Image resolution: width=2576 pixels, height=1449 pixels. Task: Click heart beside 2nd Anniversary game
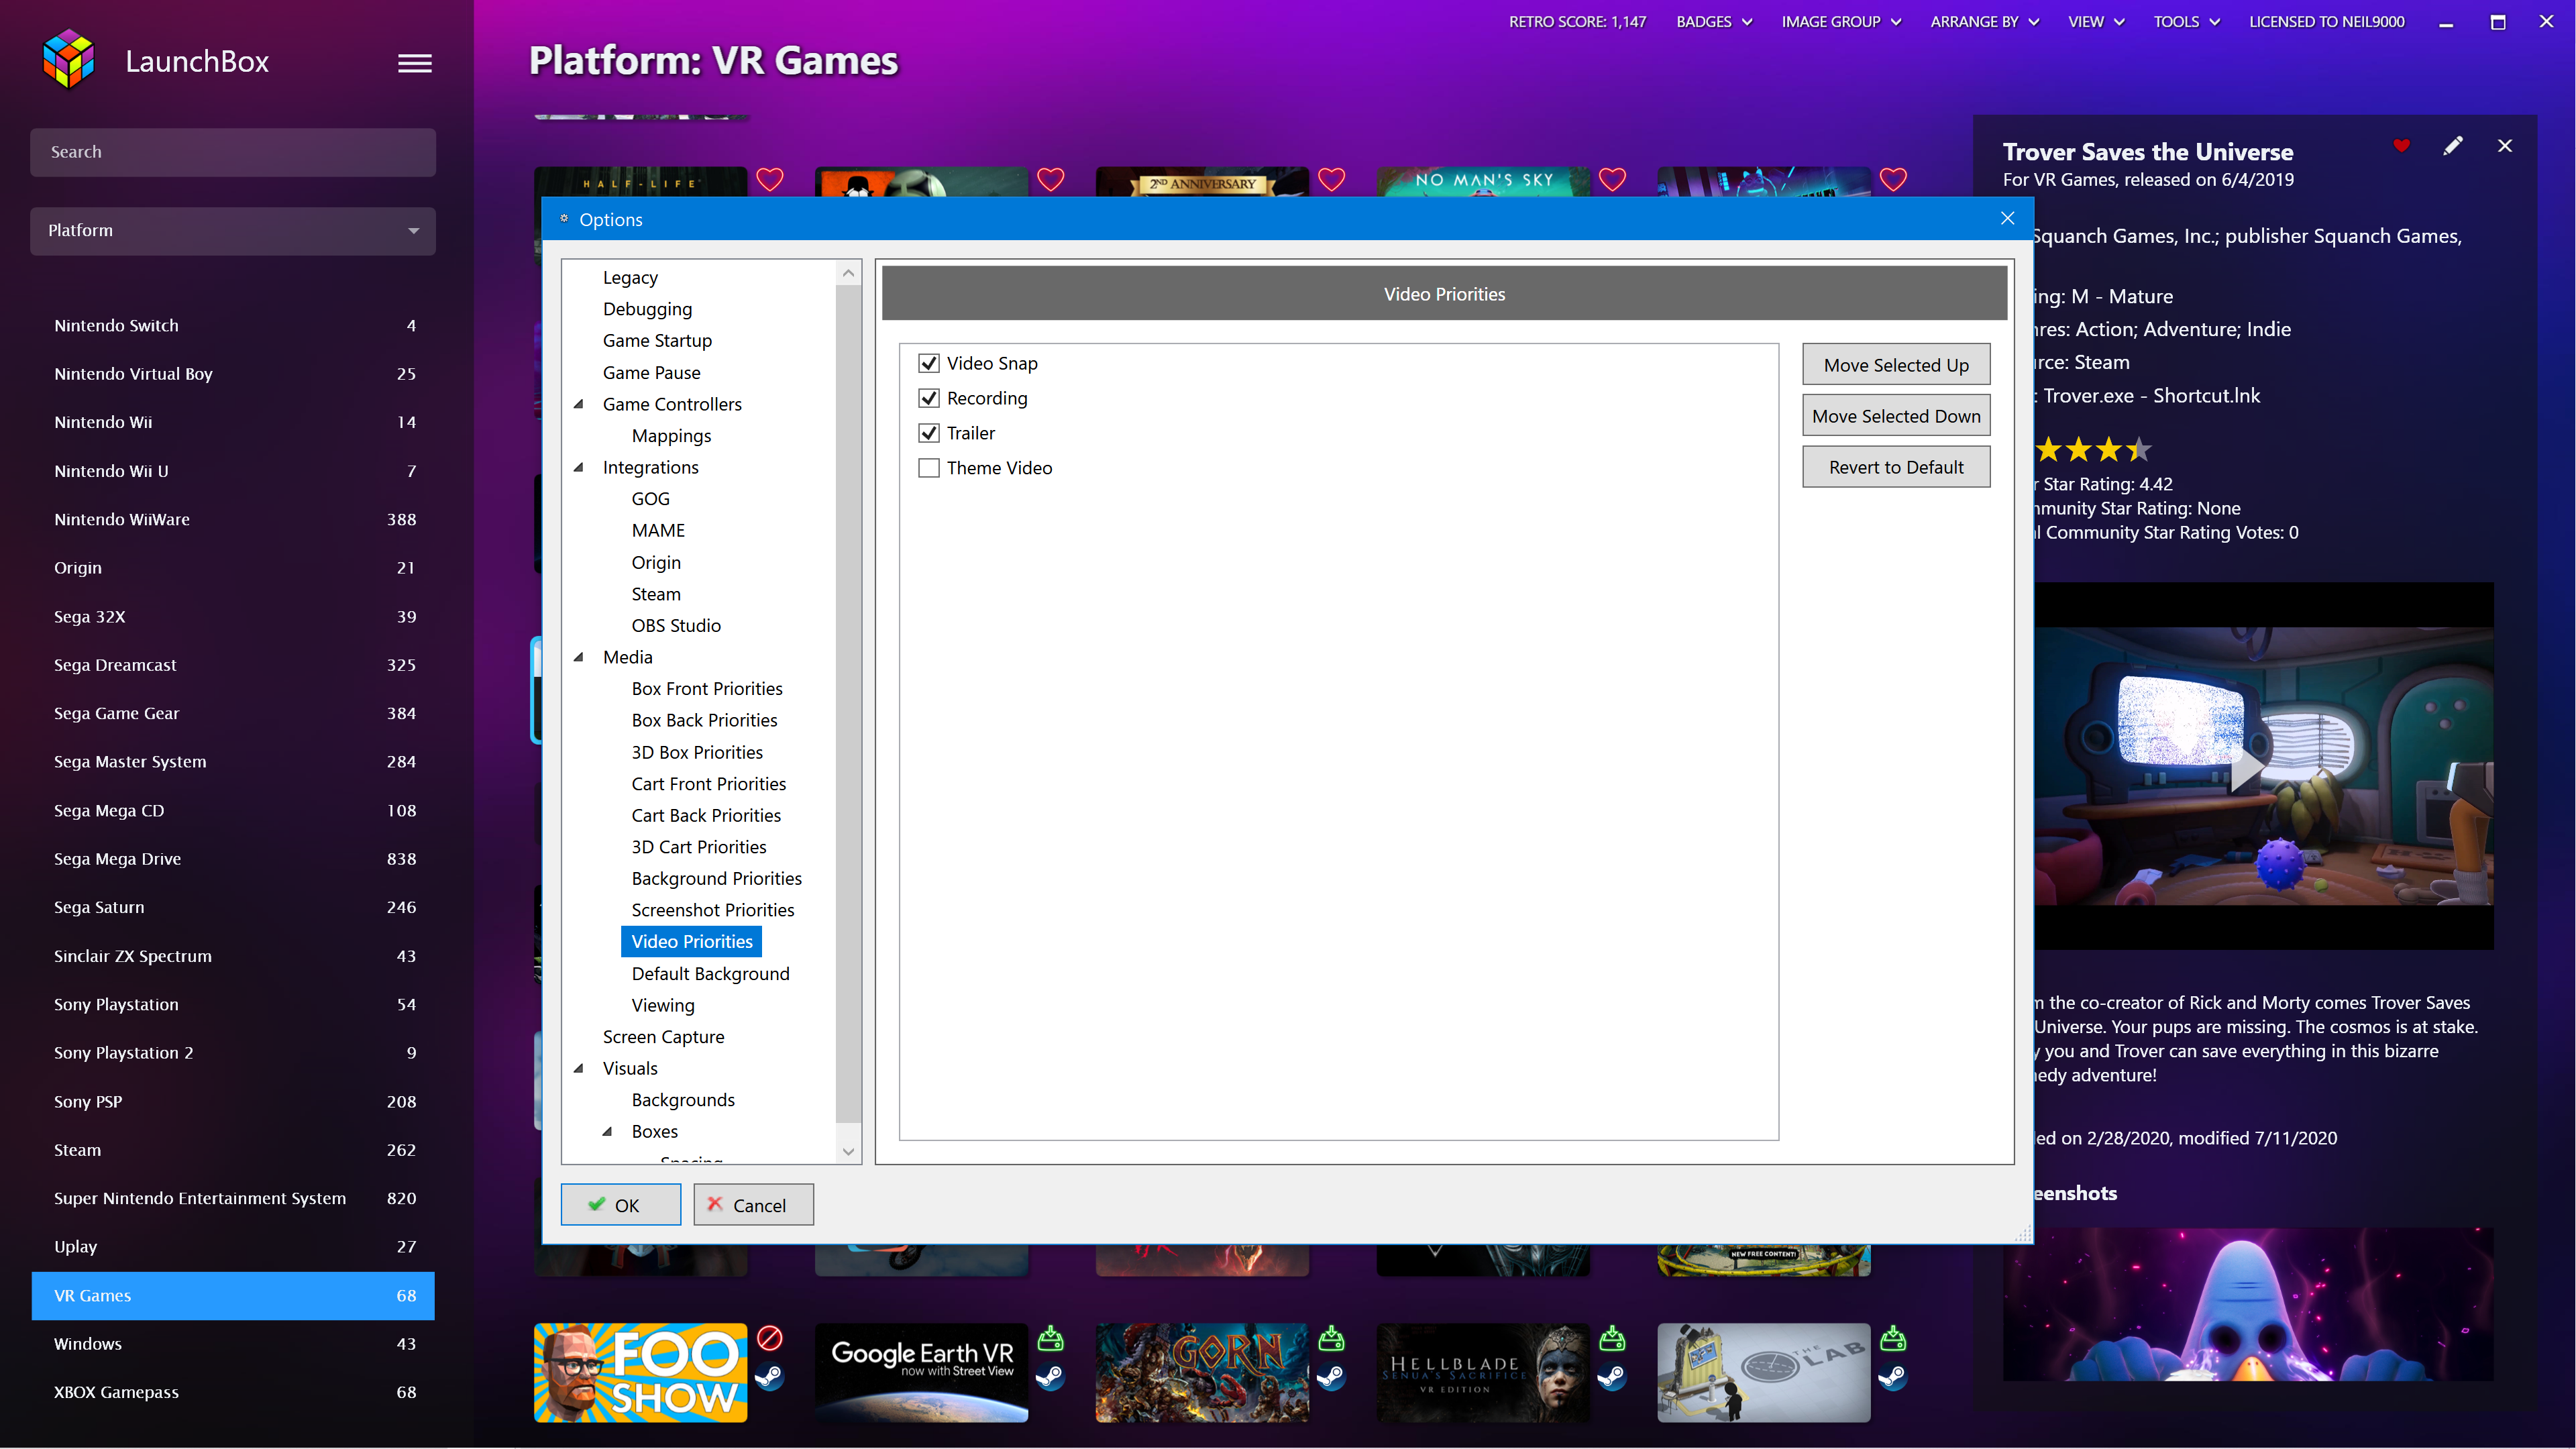click(x=1331, y=180)
